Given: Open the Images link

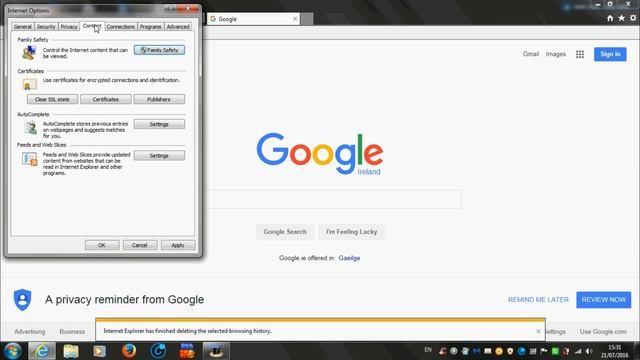Looking at the screenshot, I should pyautogui.click(x=556, y=54).
